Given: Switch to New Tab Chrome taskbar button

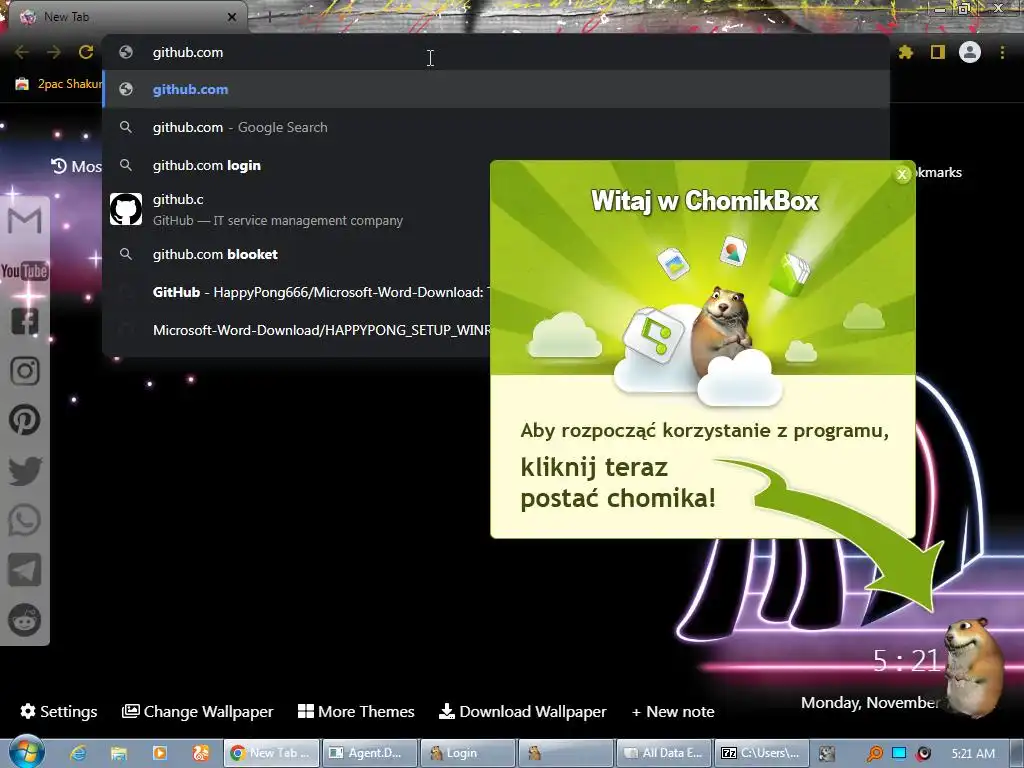Looking at the screenshot, I should coord(271,753).
